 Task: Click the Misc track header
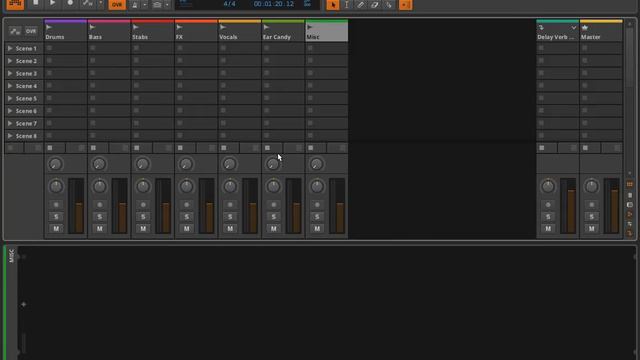(327, 32)
